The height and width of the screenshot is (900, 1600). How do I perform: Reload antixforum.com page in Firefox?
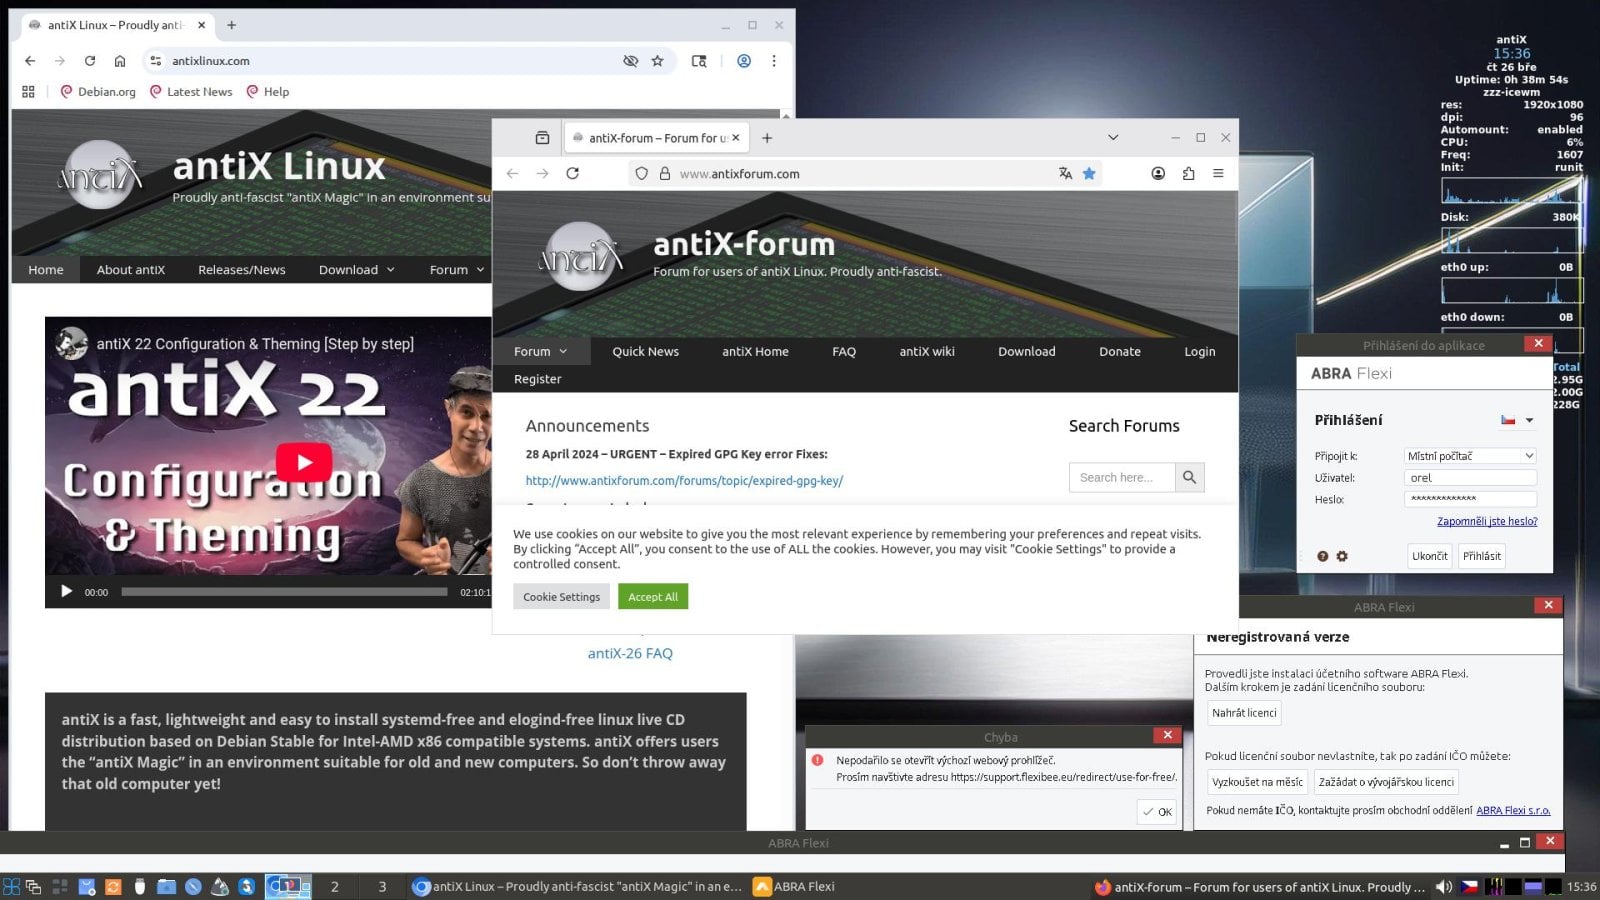pyautogui.click(x=573, y=173)
